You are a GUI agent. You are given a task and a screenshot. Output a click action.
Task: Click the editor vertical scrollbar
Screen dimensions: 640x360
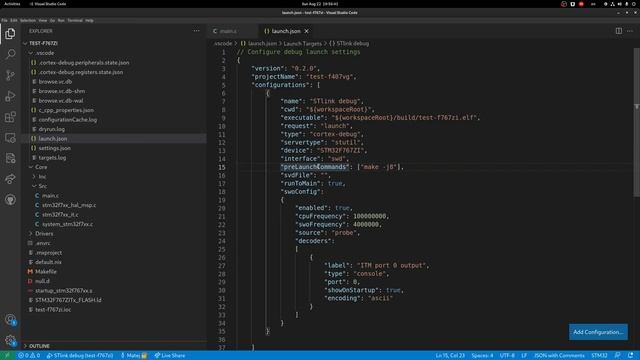point(636,122)
